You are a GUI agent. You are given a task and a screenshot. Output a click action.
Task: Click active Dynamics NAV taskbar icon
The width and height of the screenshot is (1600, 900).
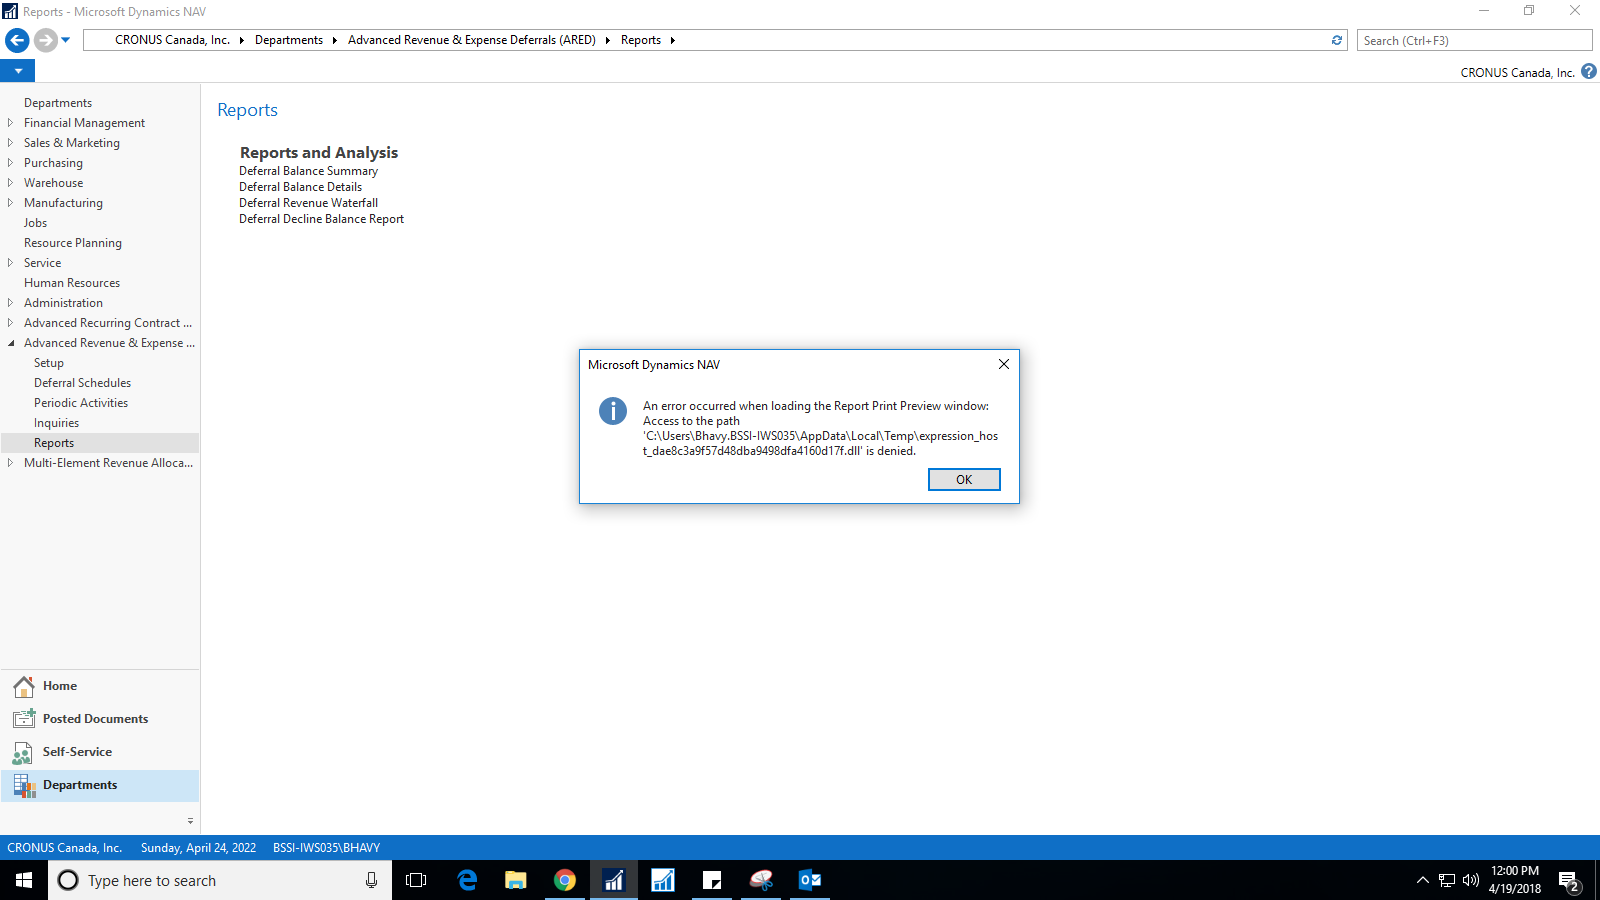click(614, 880)
